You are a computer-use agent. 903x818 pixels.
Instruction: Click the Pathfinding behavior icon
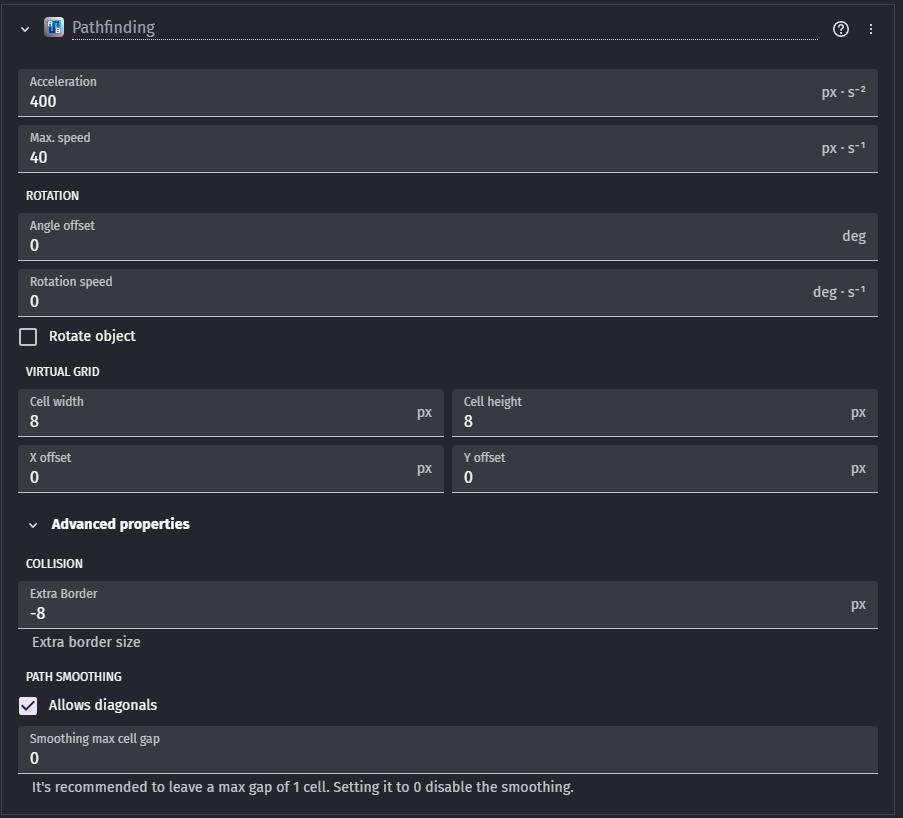click(54, 28)
